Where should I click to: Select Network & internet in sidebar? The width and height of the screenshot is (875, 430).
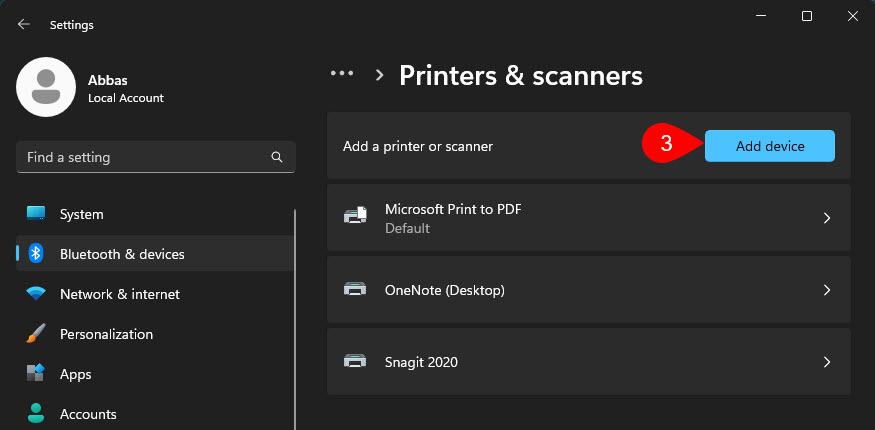pyautogui.click(x=119, y=294)
